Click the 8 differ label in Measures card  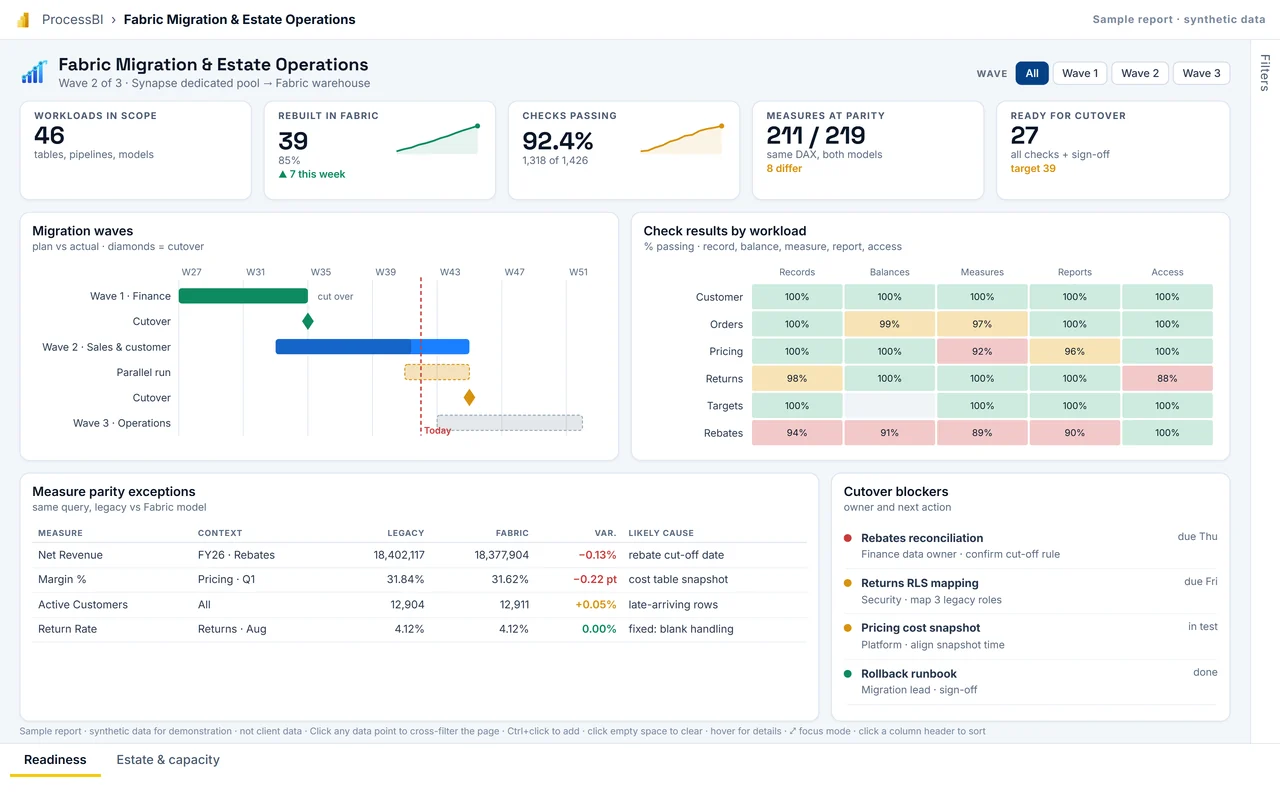point(784,169)
